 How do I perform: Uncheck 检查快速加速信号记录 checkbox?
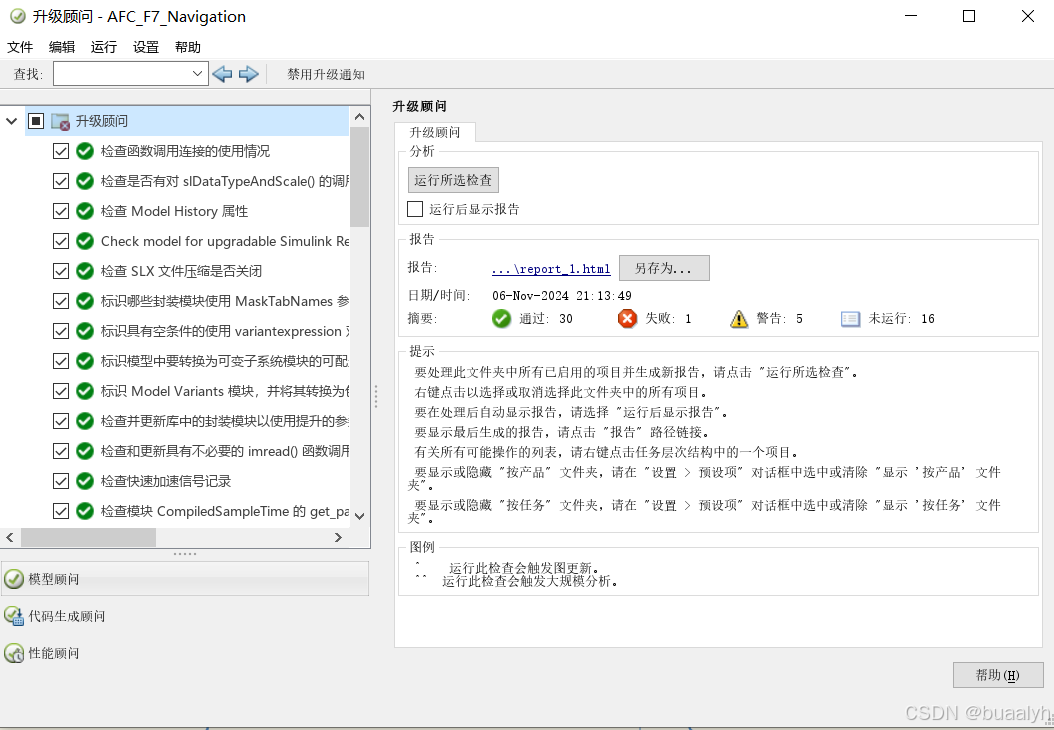(60, 481)
